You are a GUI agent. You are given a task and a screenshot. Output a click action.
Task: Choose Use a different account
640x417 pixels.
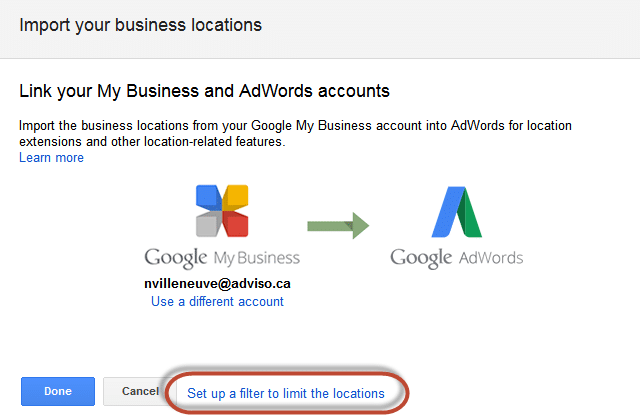tap(217, 301)
